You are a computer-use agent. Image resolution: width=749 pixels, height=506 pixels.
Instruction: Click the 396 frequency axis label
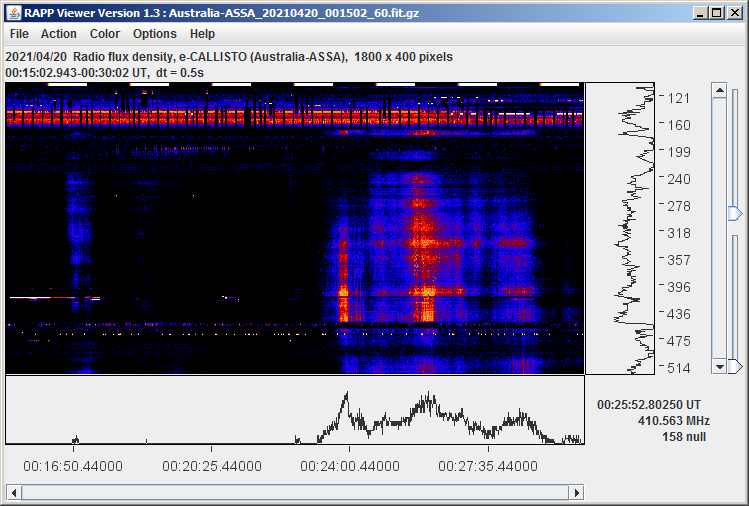(x=680, y=287)
